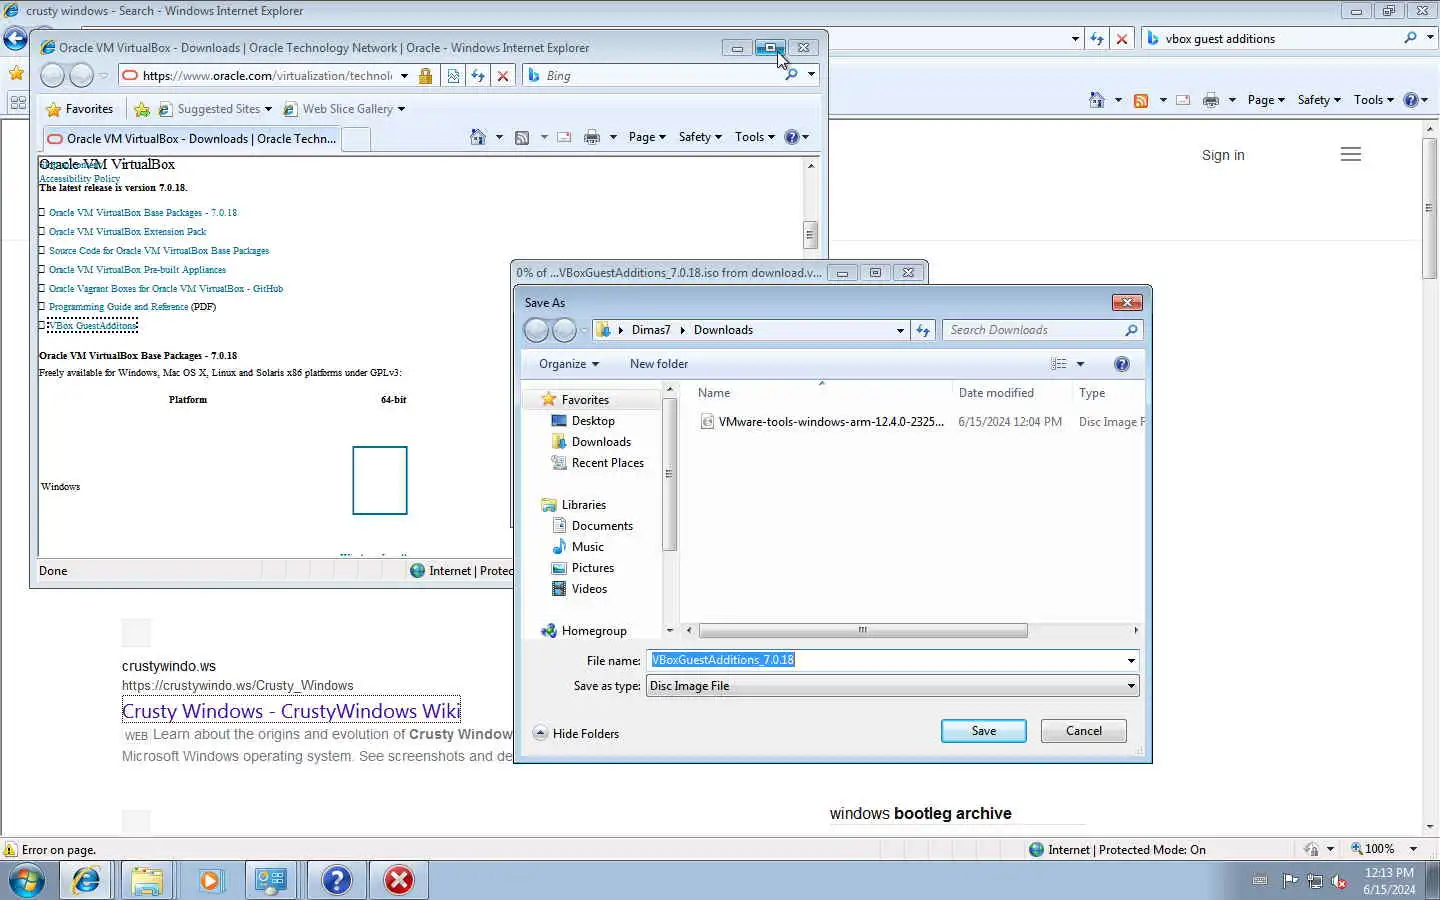Click the security lock icon in Oracle window address bar

(426, 76)
